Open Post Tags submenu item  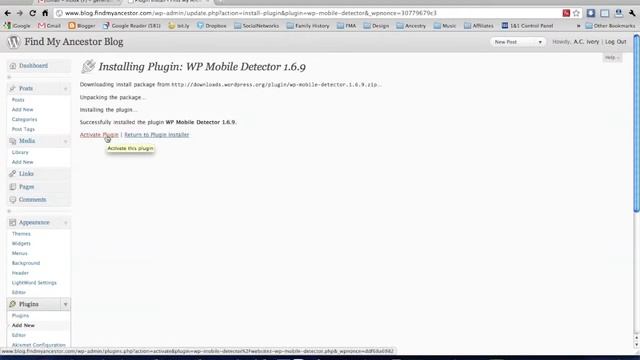coord(23,129)
